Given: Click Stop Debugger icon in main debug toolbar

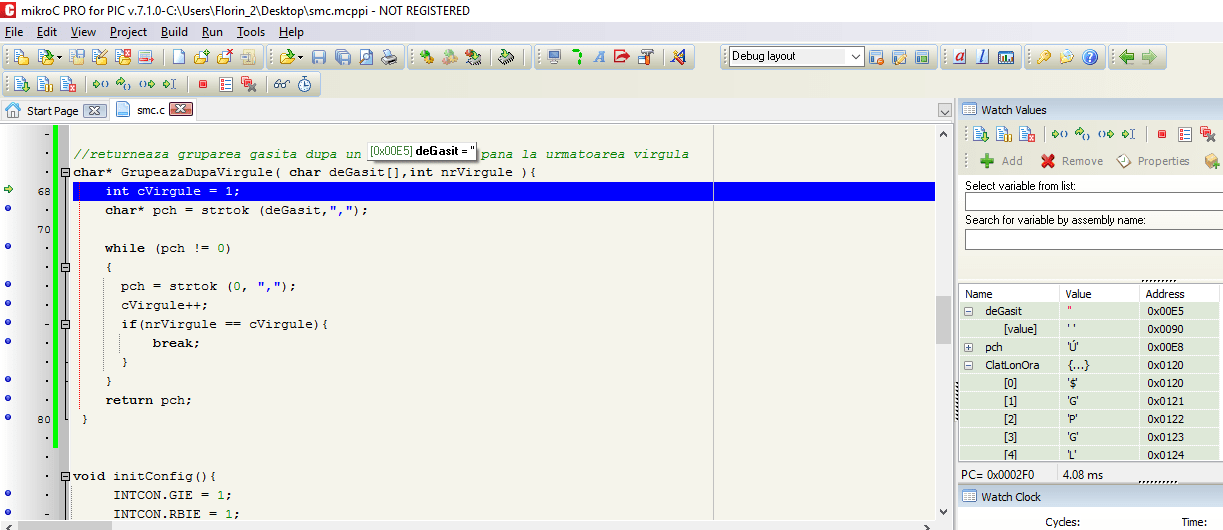Looking at the screenshot, I should pos(68,85).
